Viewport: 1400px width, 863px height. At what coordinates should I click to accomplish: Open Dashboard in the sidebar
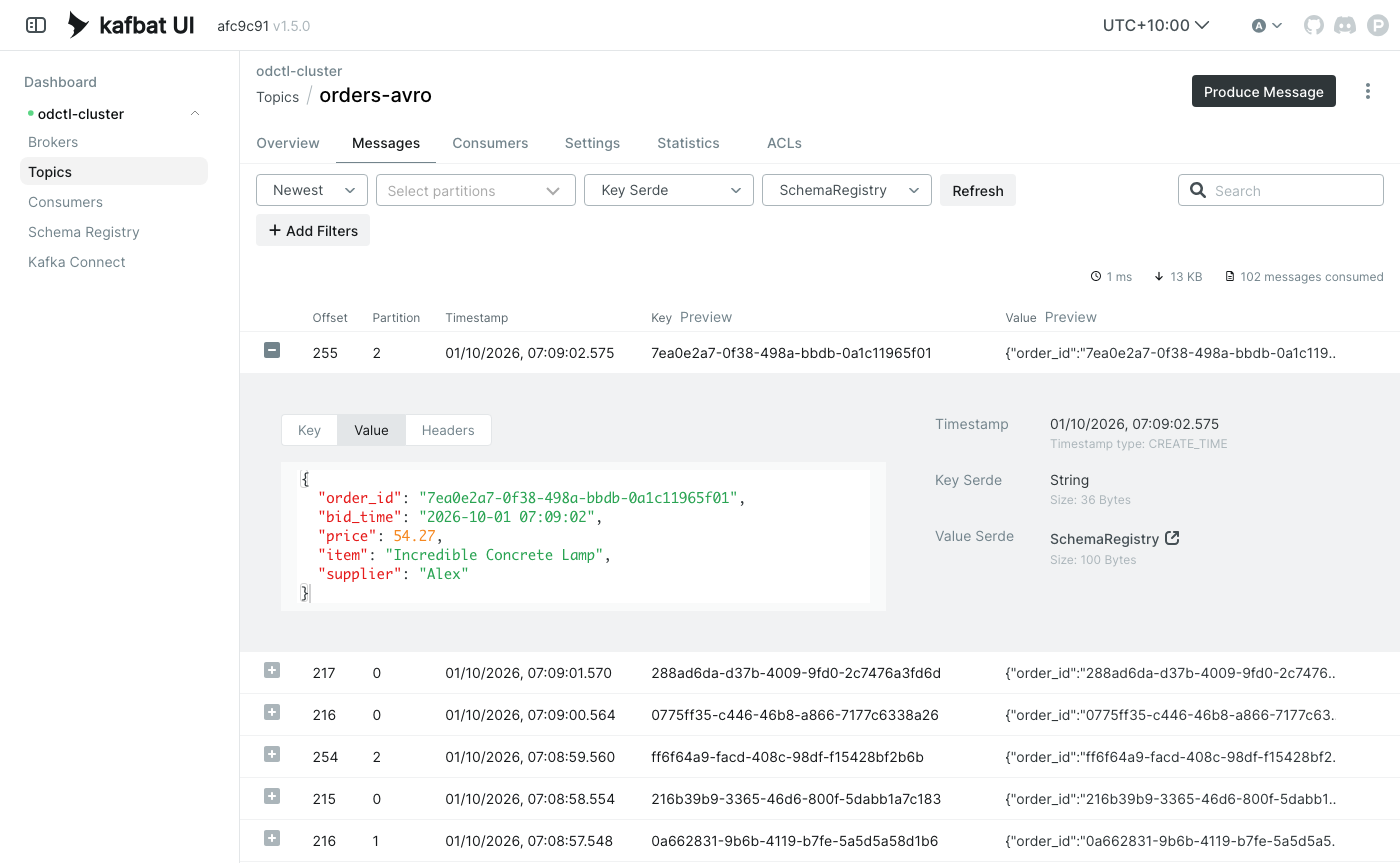[60, 82]
